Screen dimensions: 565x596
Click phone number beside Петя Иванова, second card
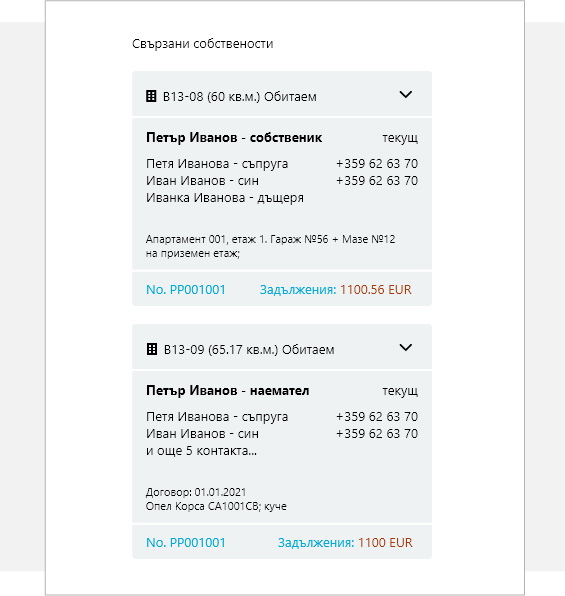tap(377, 417)
